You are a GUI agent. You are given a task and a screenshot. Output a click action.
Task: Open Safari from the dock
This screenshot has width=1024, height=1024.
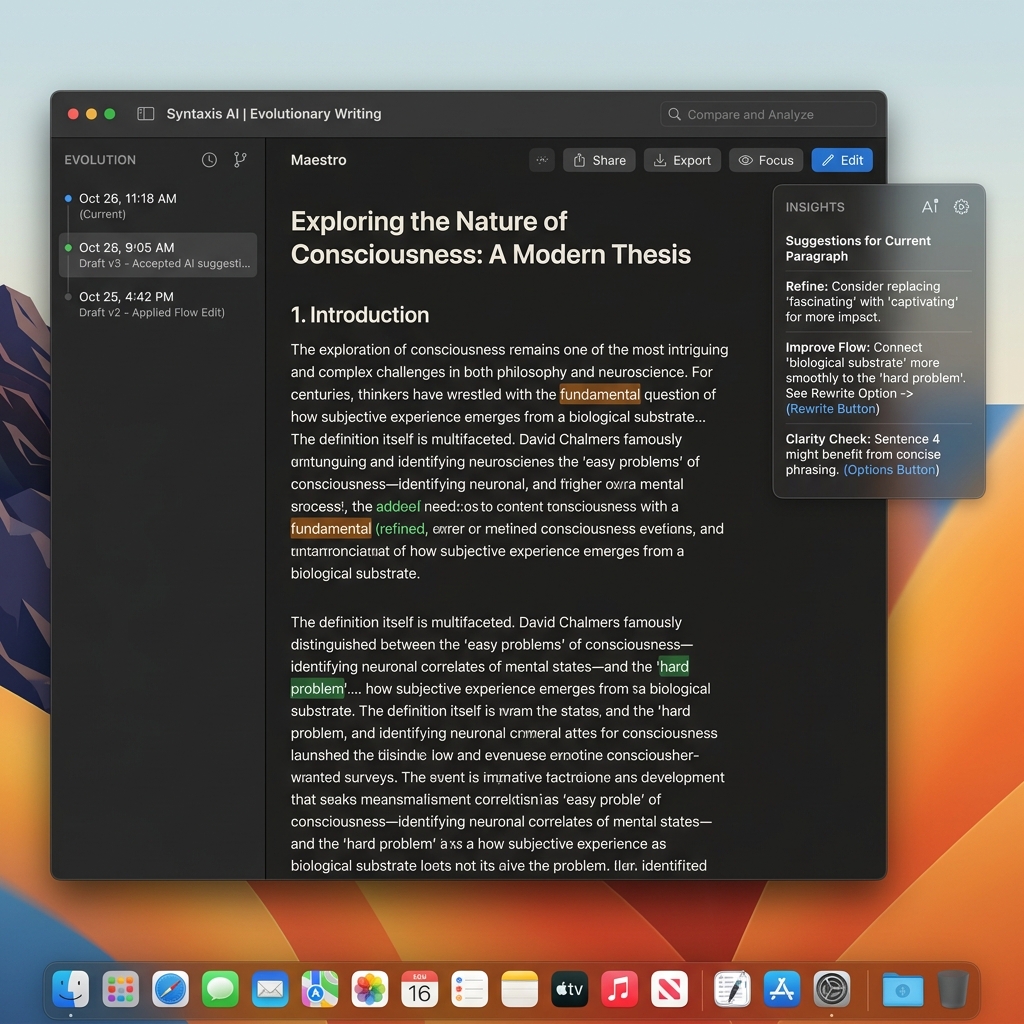170,989
